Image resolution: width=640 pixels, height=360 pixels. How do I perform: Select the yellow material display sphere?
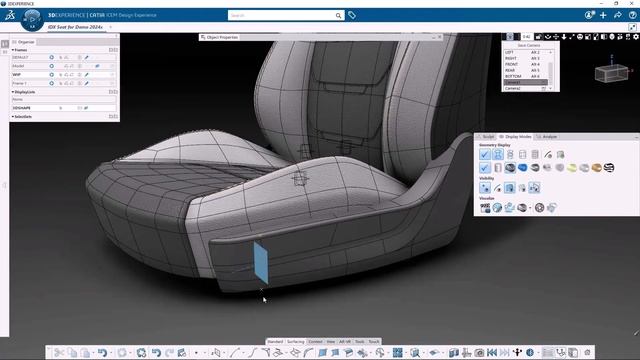572,168
